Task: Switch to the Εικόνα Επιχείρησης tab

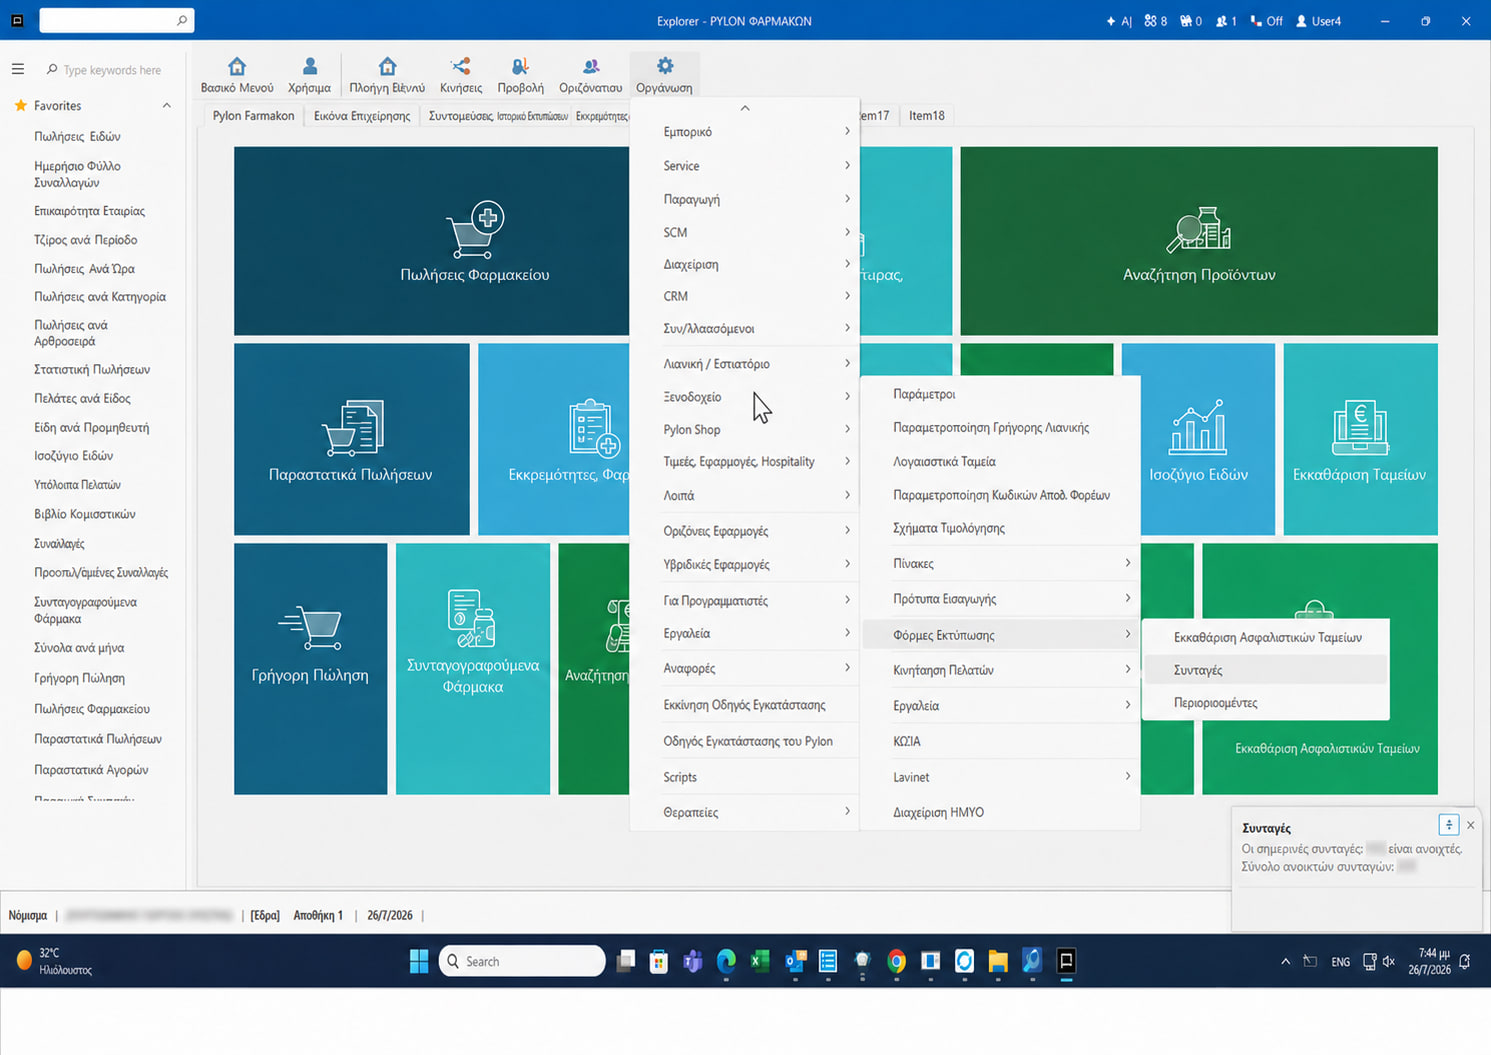Action: pyautogui.click(x=362, y=116)
